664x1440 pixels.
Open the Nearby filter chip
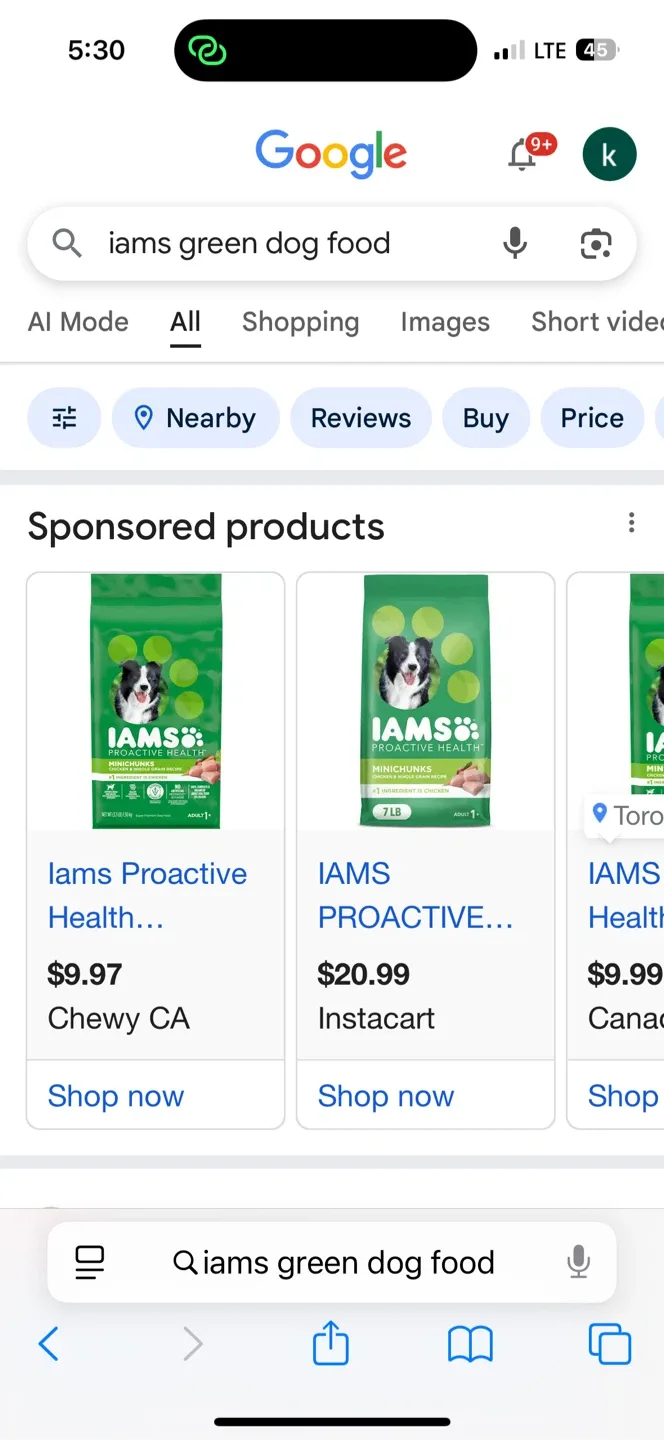coord(196,417)
